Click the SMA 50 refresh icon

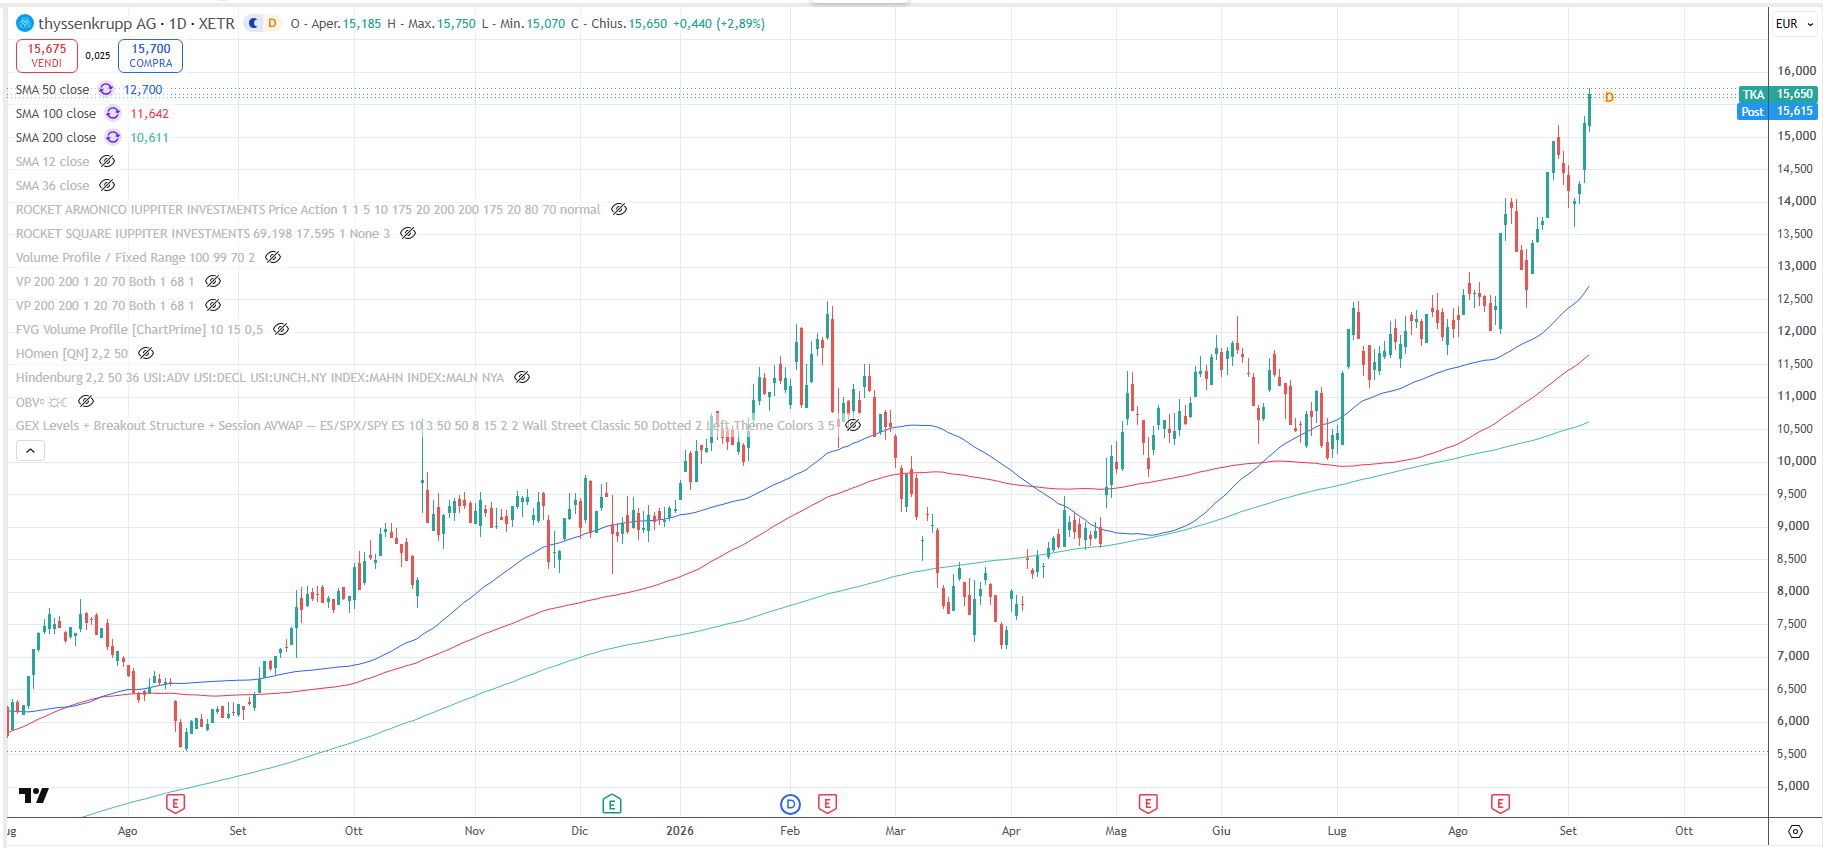pos(106,89)
